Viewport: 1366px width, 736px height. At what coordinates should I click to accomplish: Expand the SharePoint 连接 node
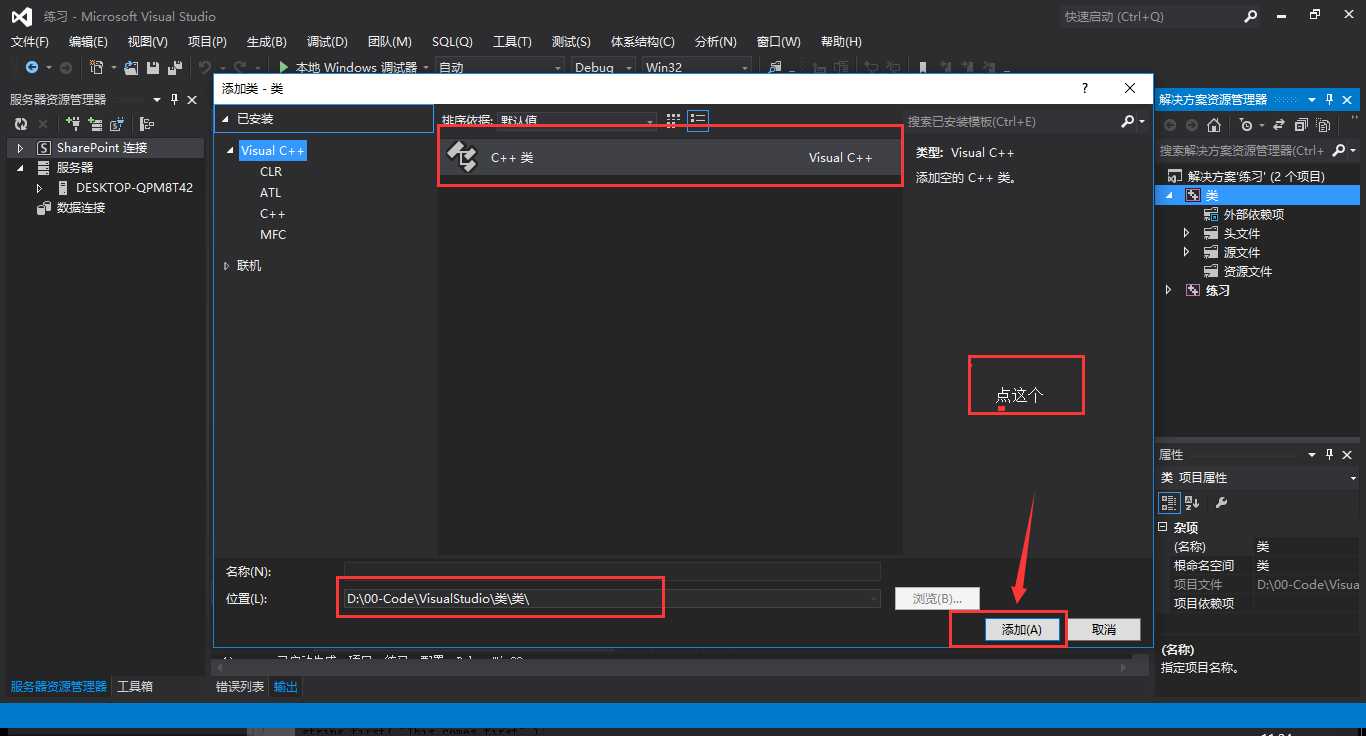click(20, 148)
